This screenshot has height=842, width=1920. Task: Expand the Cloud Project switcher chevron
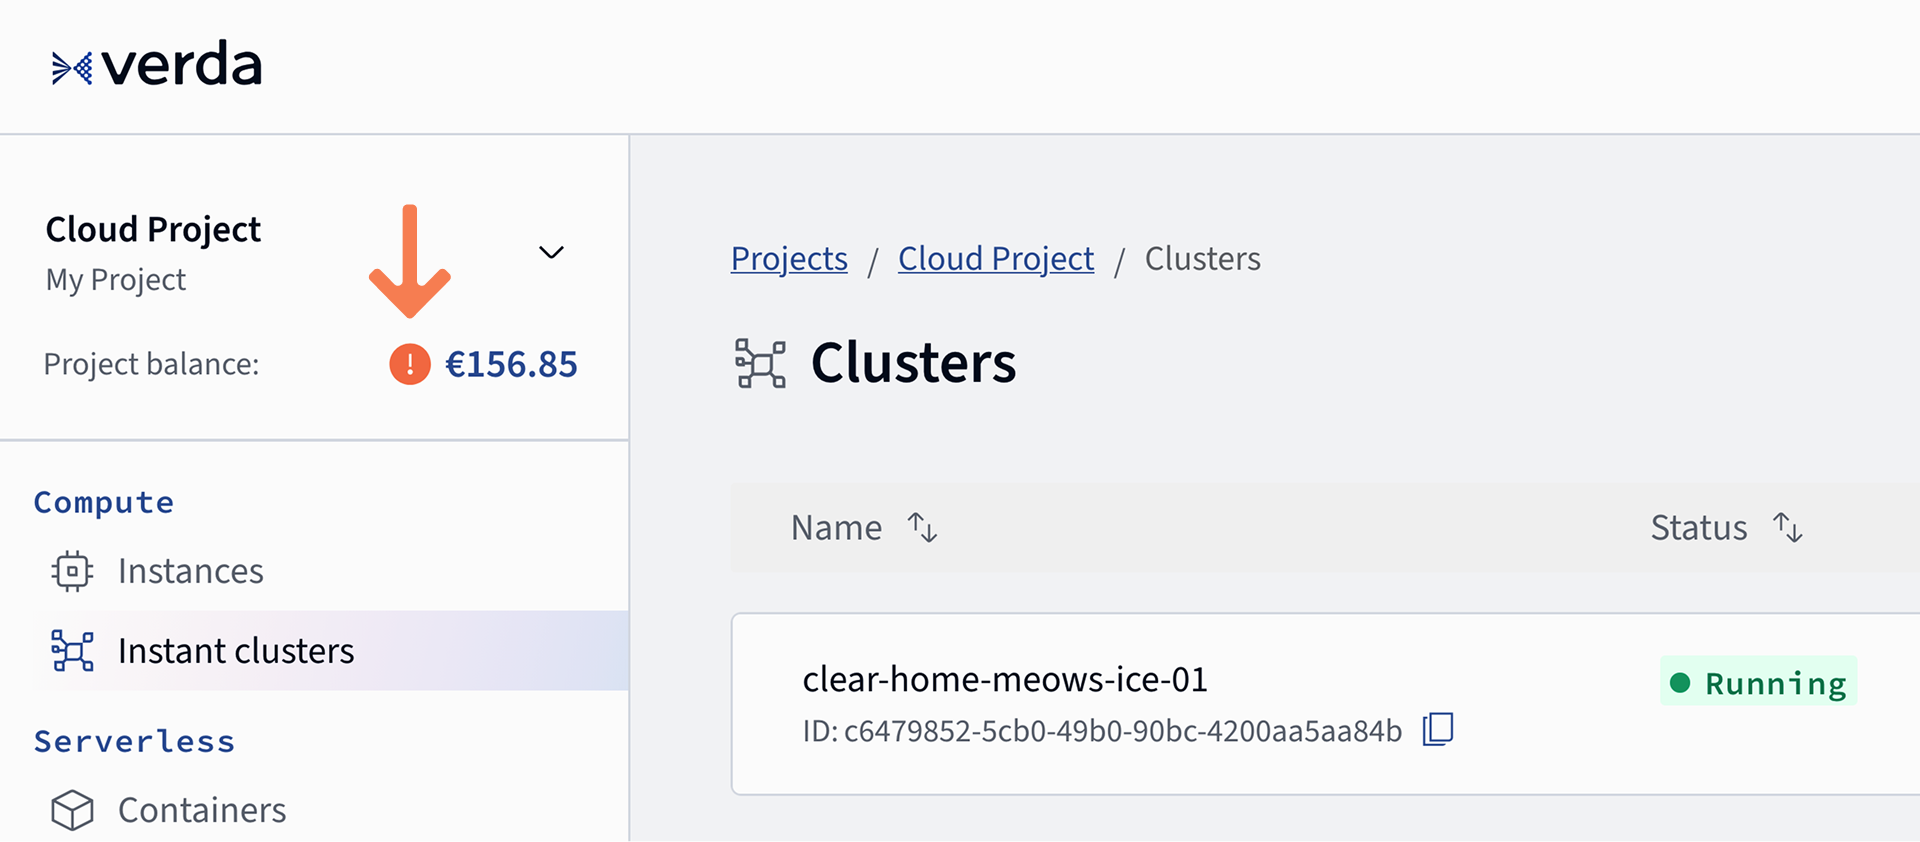point(551,252)
